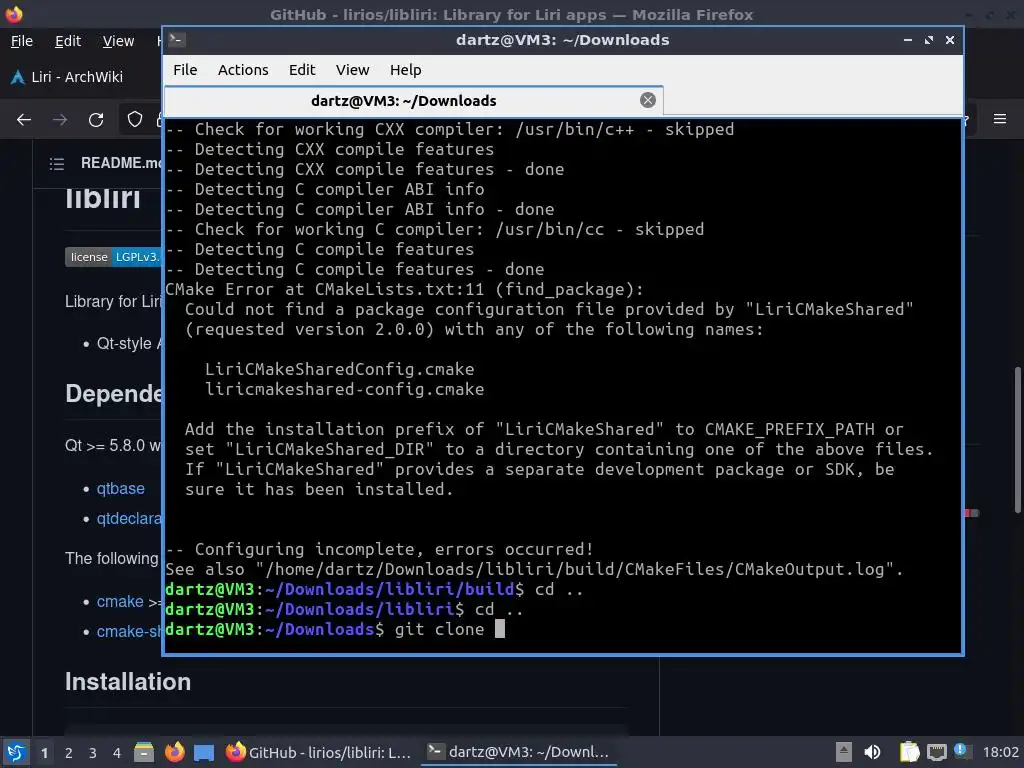Click the license LGPLv3 badge
Screen dimensions: 1024x768
[113, 257]
